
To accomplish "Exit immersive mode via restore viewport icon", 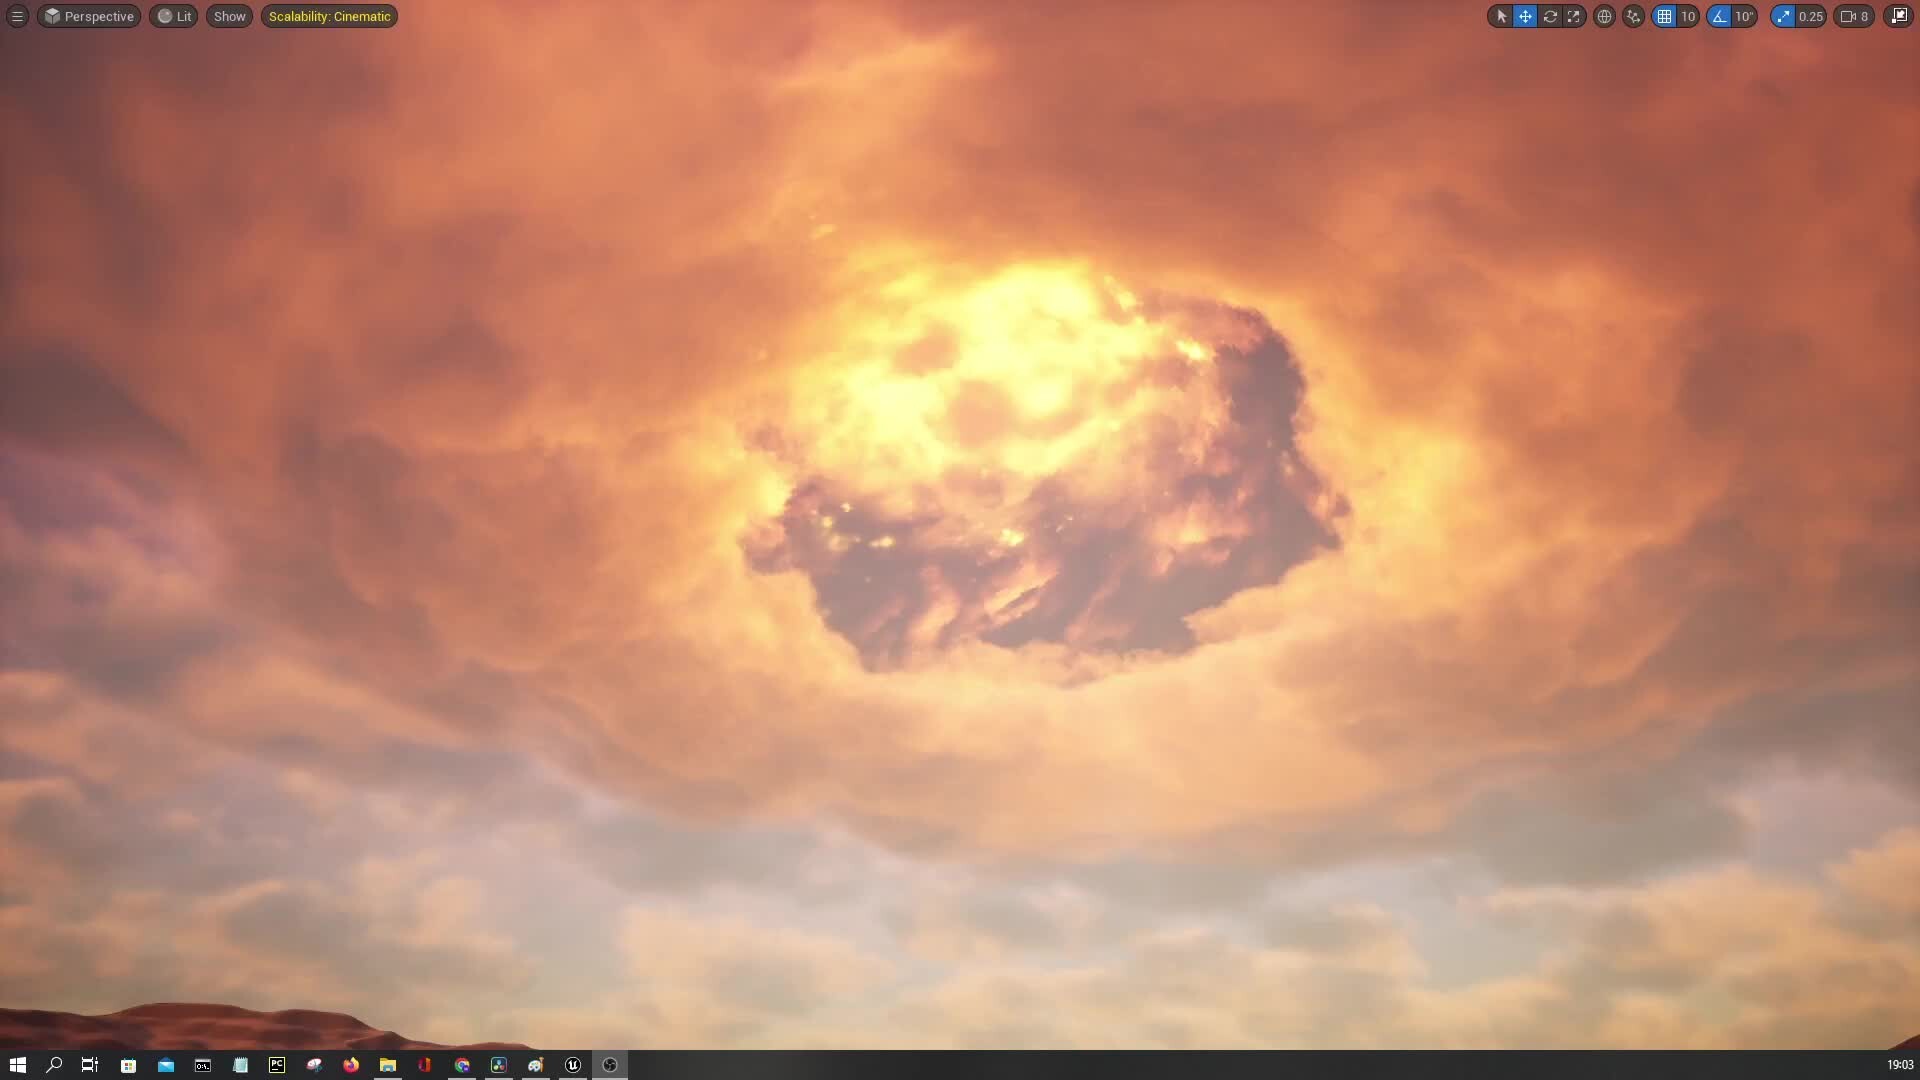I will [x=1897, y=16].
